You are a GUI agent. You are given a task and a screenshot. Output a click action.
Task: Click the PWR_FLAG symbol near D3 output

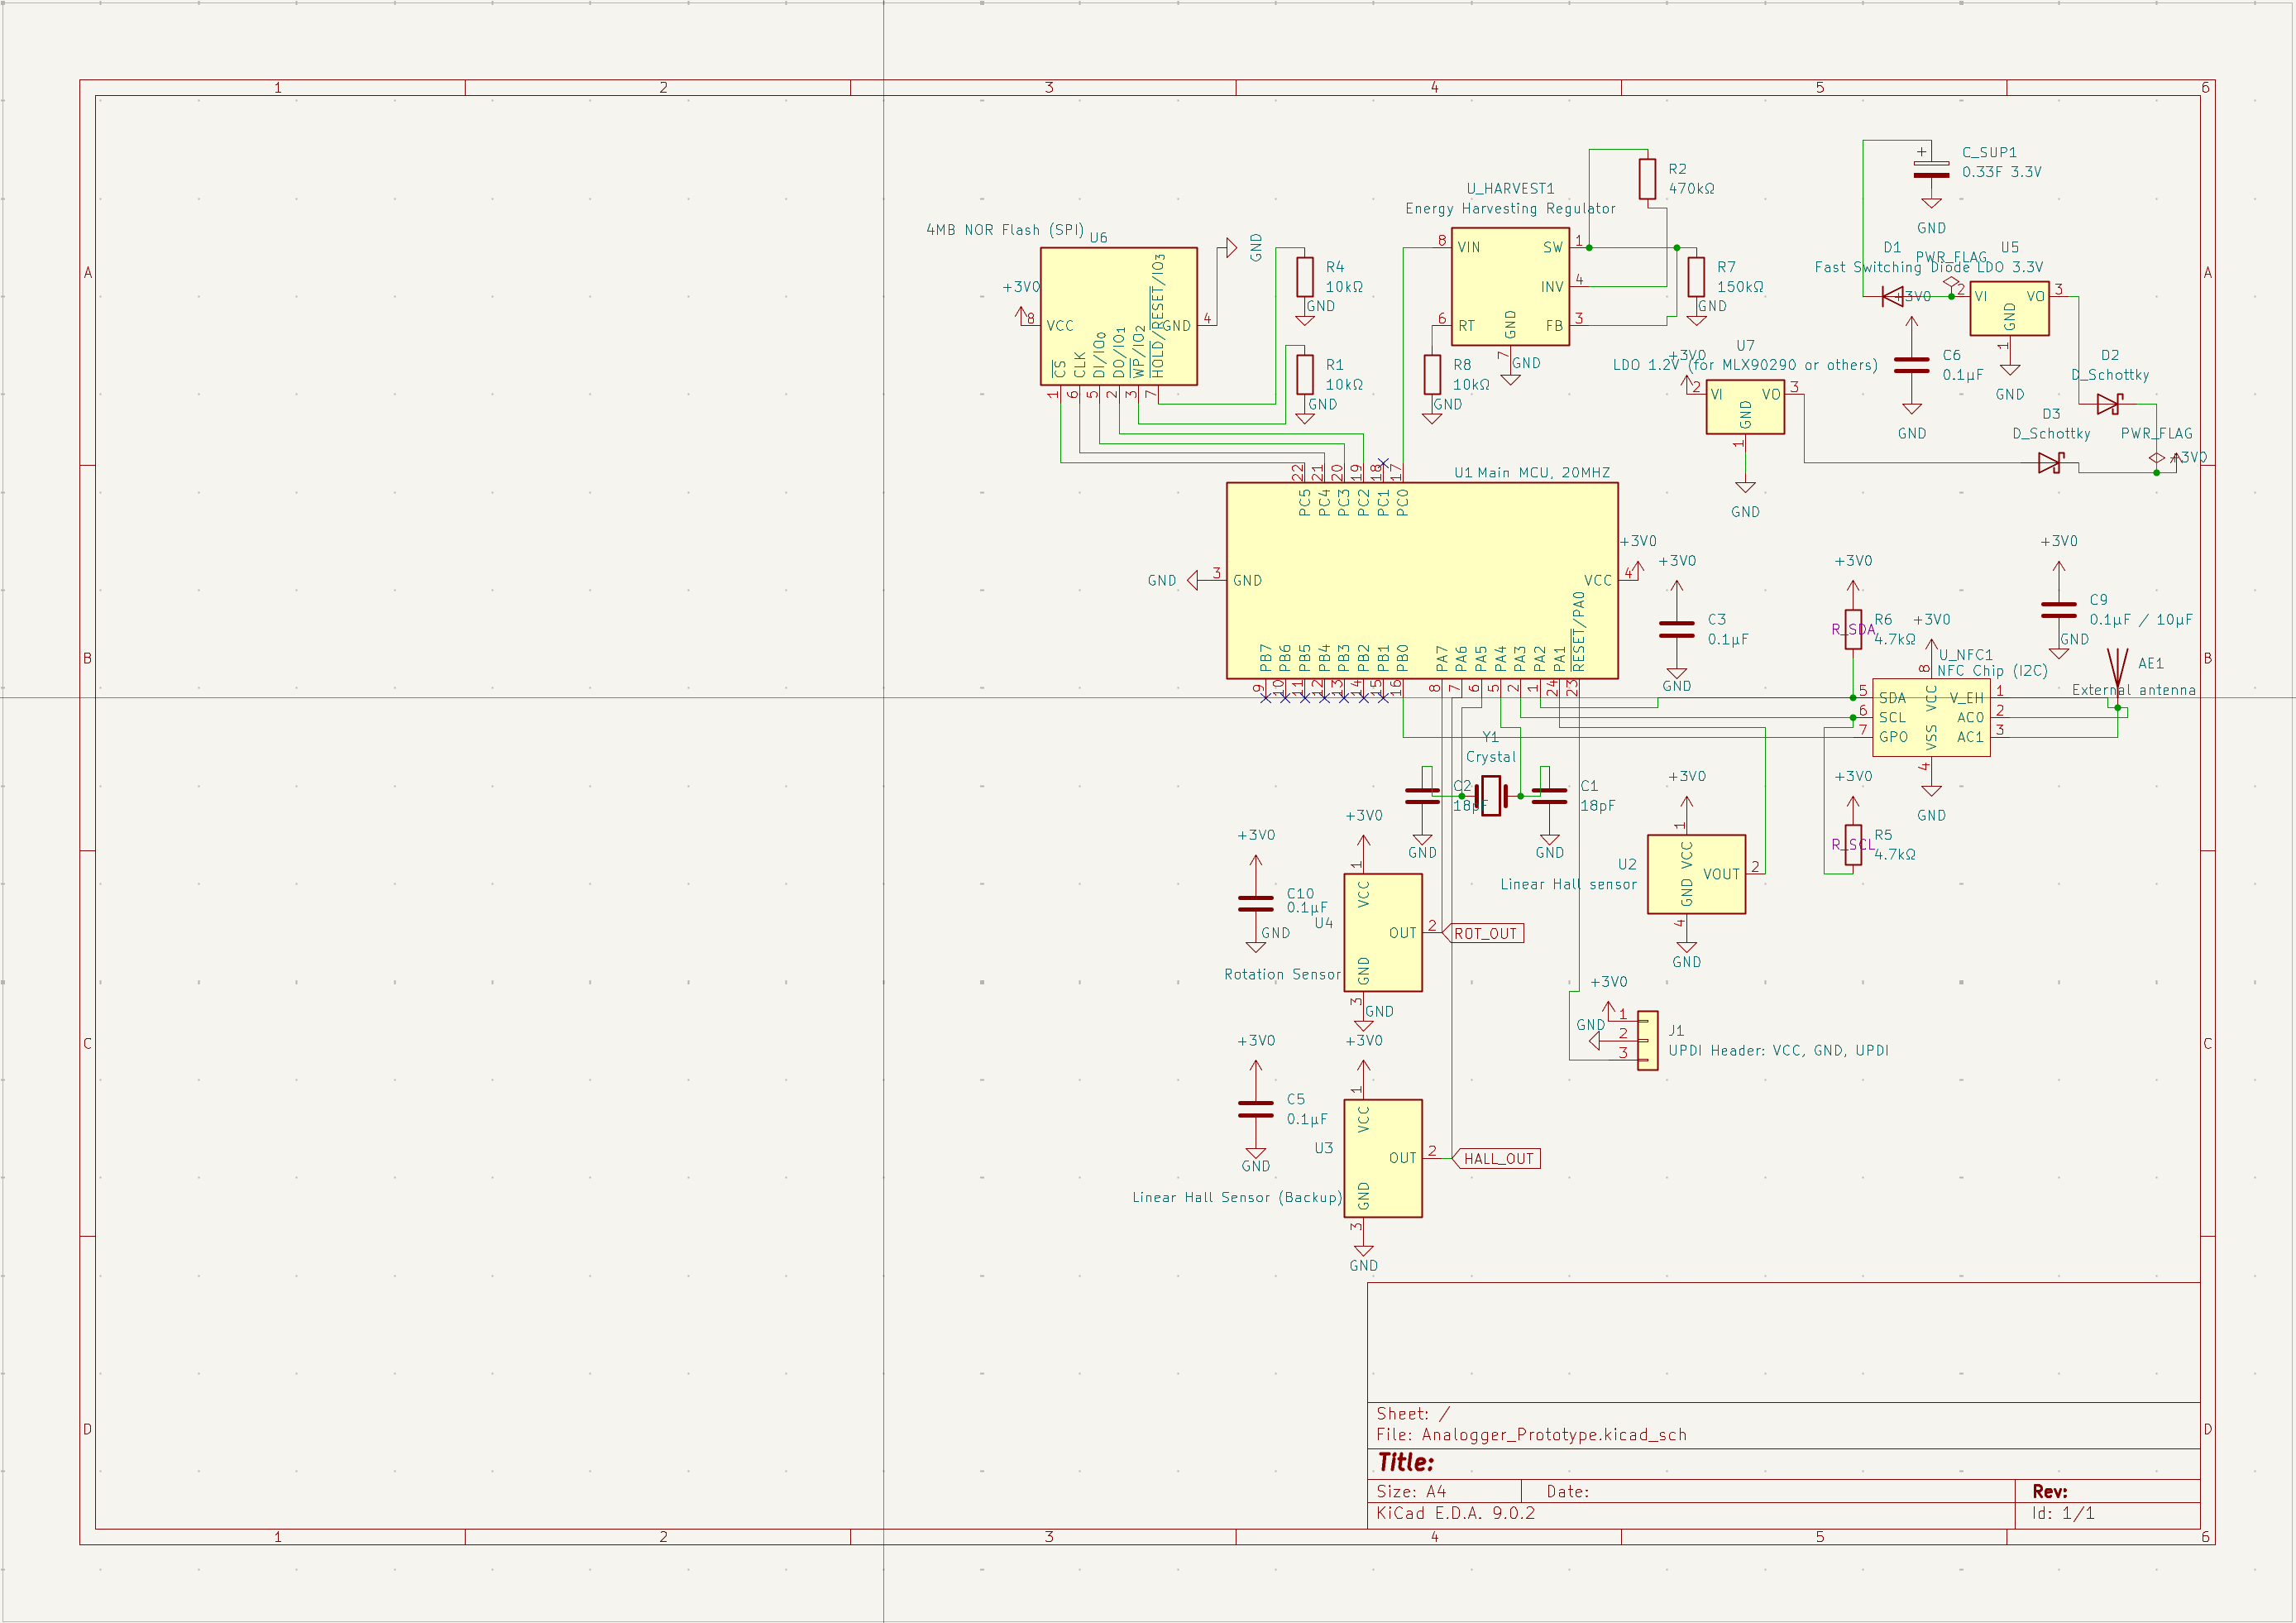click(x=2156, y=458)
